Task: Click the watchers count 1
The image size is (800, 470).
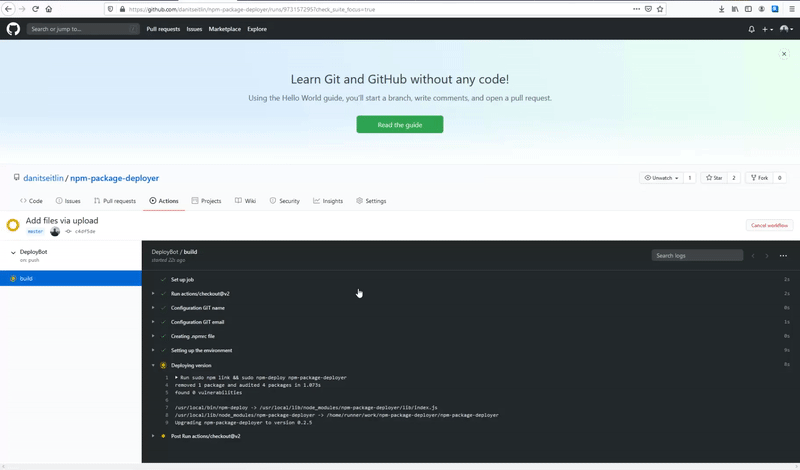Action: [x=690, y=178]
